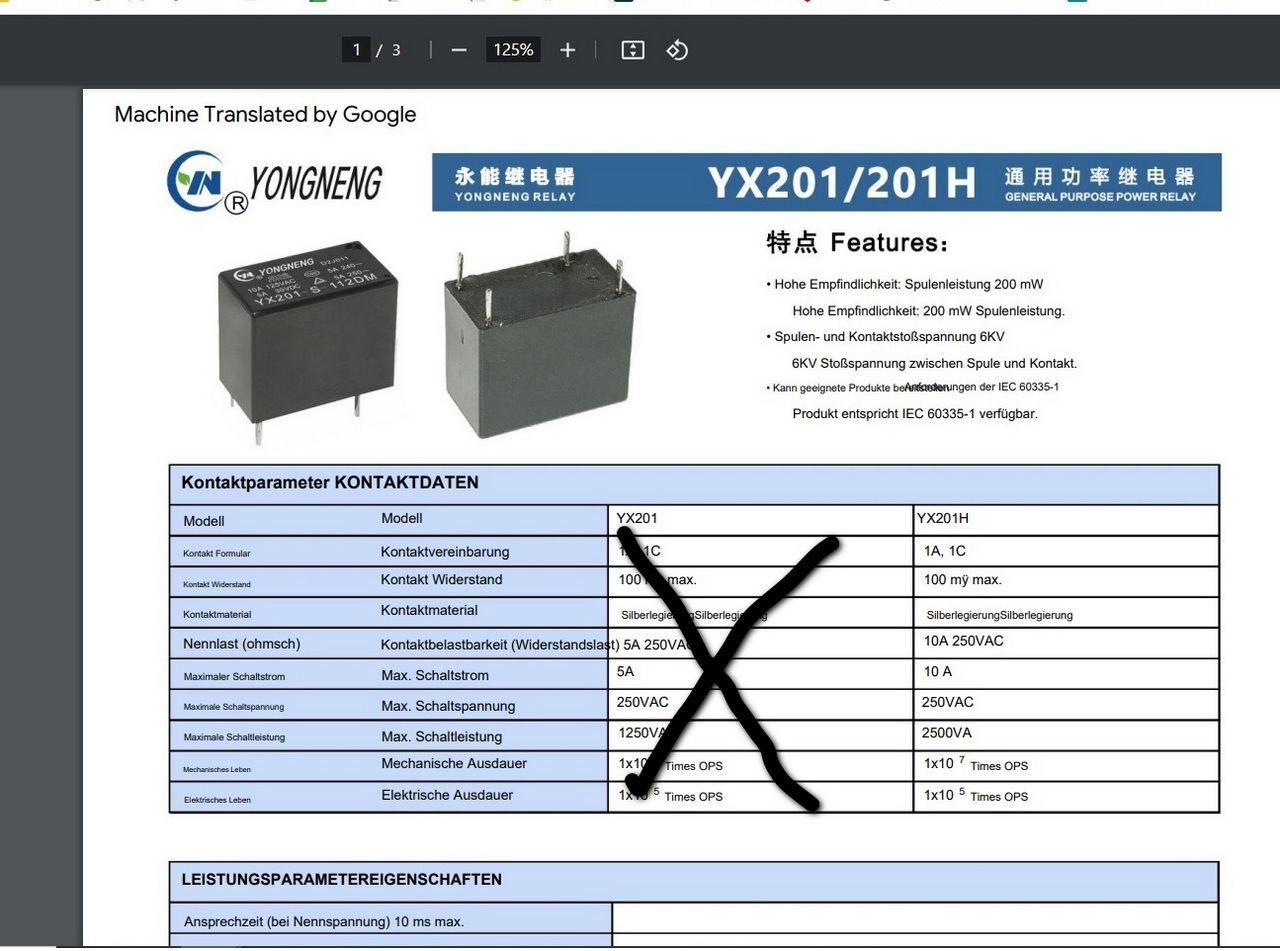The height and width of the screenshot is (951, 1280).
Task: Click "Maximale Schaltleistung" small label
Action: [234, 737]
